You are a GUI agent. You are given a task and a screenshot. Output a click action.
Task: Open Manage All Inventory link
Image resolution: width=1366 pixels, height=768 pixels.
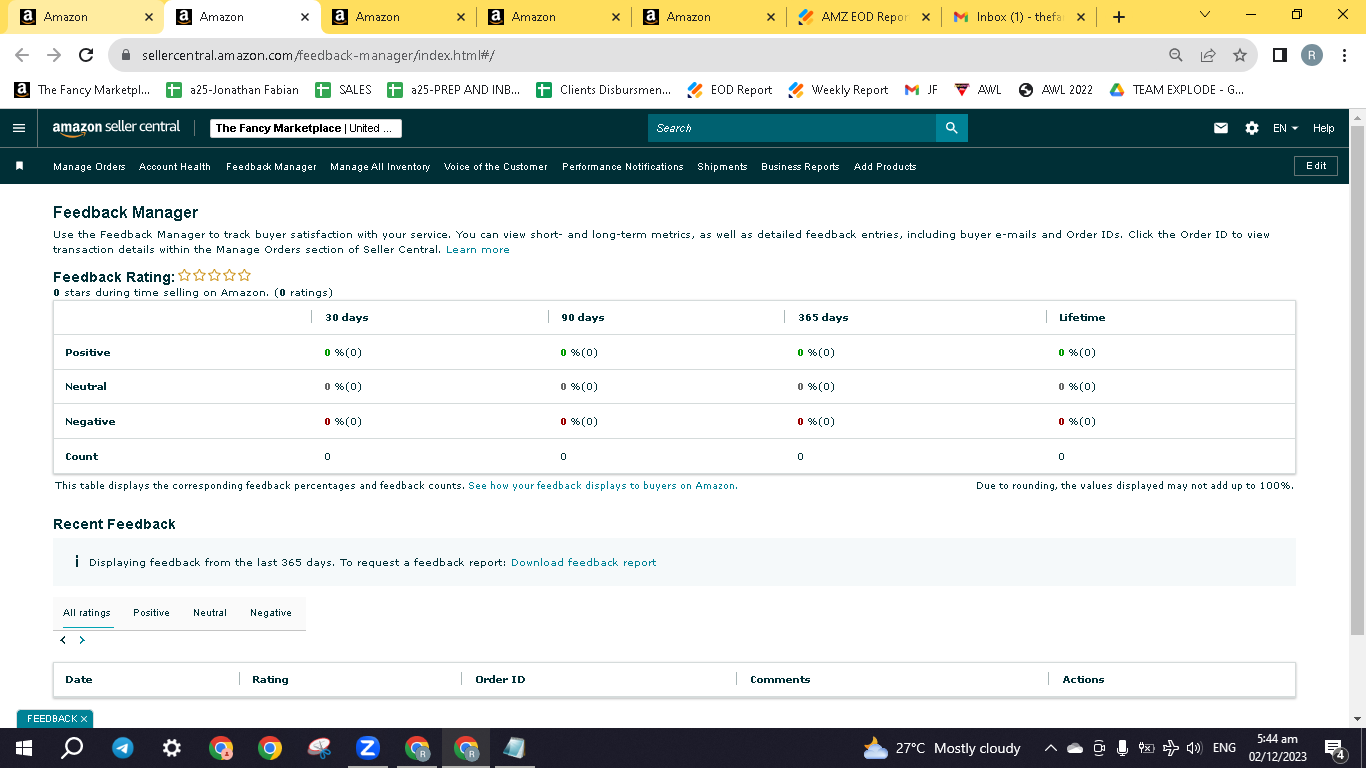tap(380, 167)
